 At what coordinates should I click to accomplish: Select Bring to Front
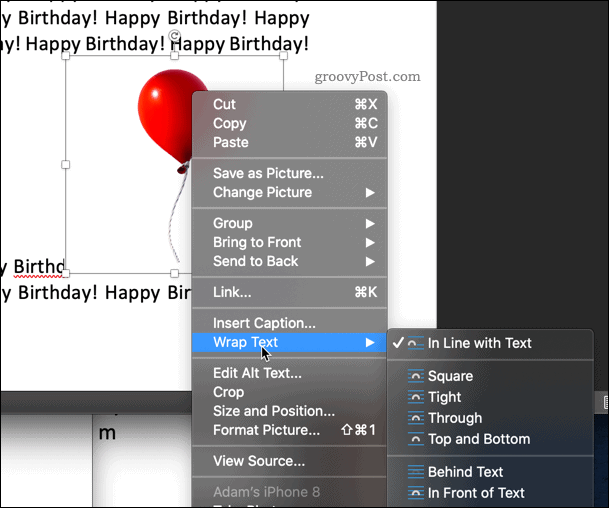289,242
